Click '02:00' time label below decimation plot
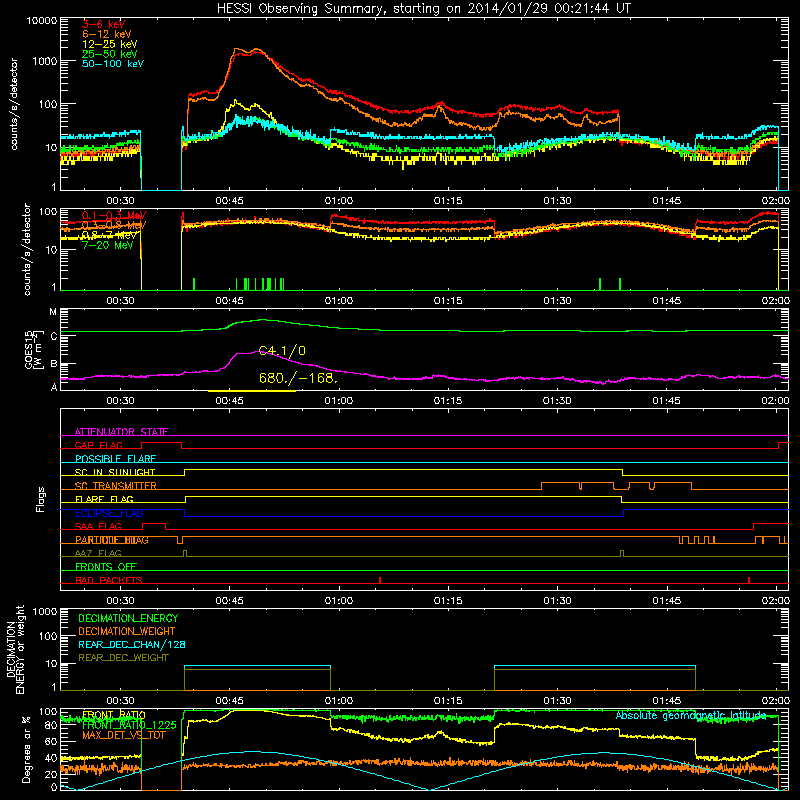The image size is (800, 800). [775, 701]
